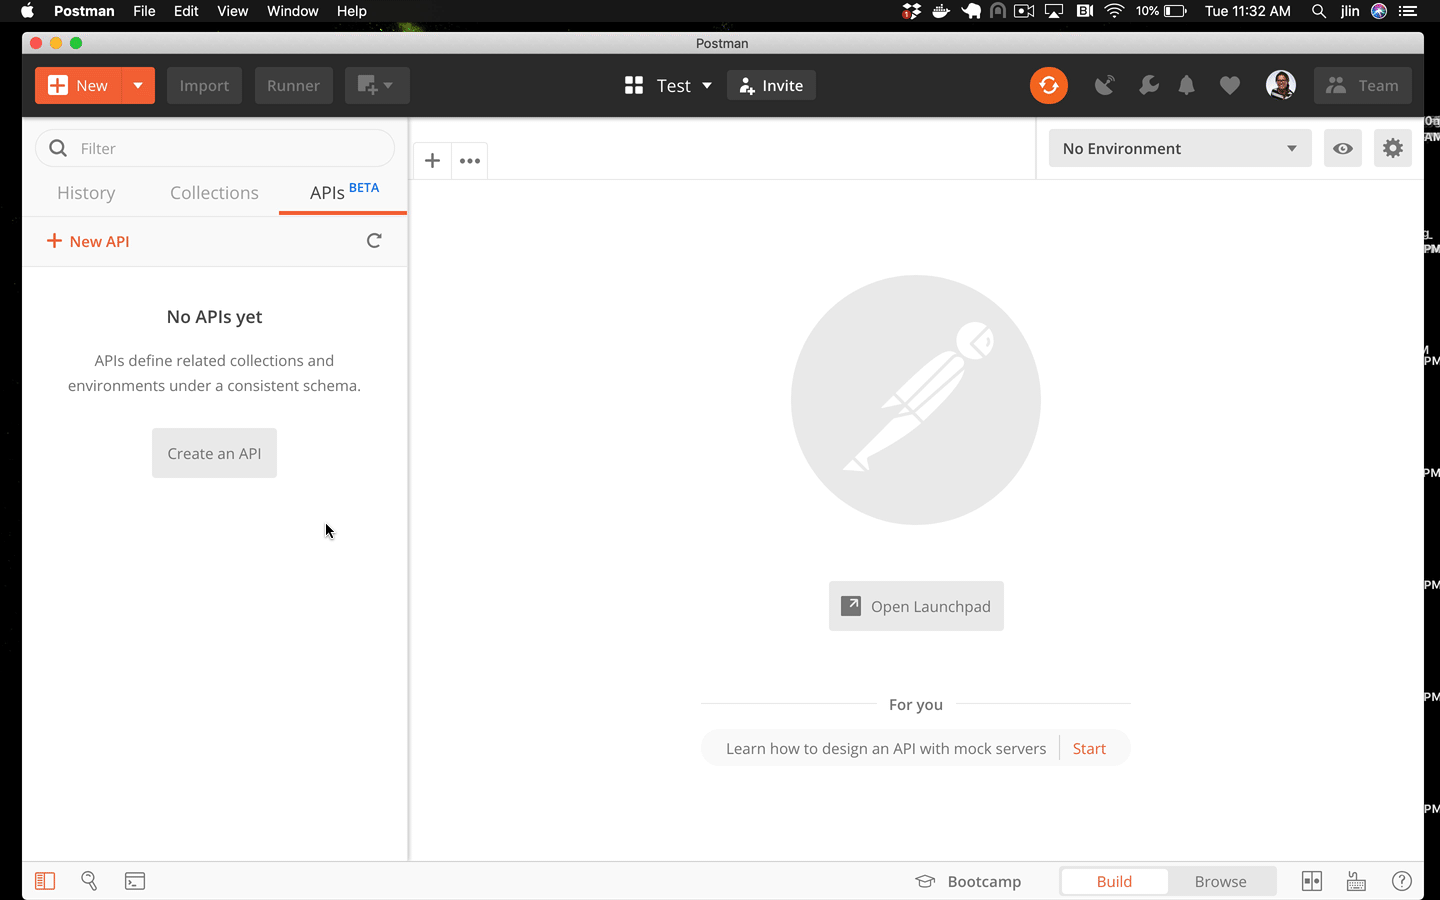Open keyboard shortcuts icon in status bar
This screenshot has height=900, width=1440.
(1356, 881)
